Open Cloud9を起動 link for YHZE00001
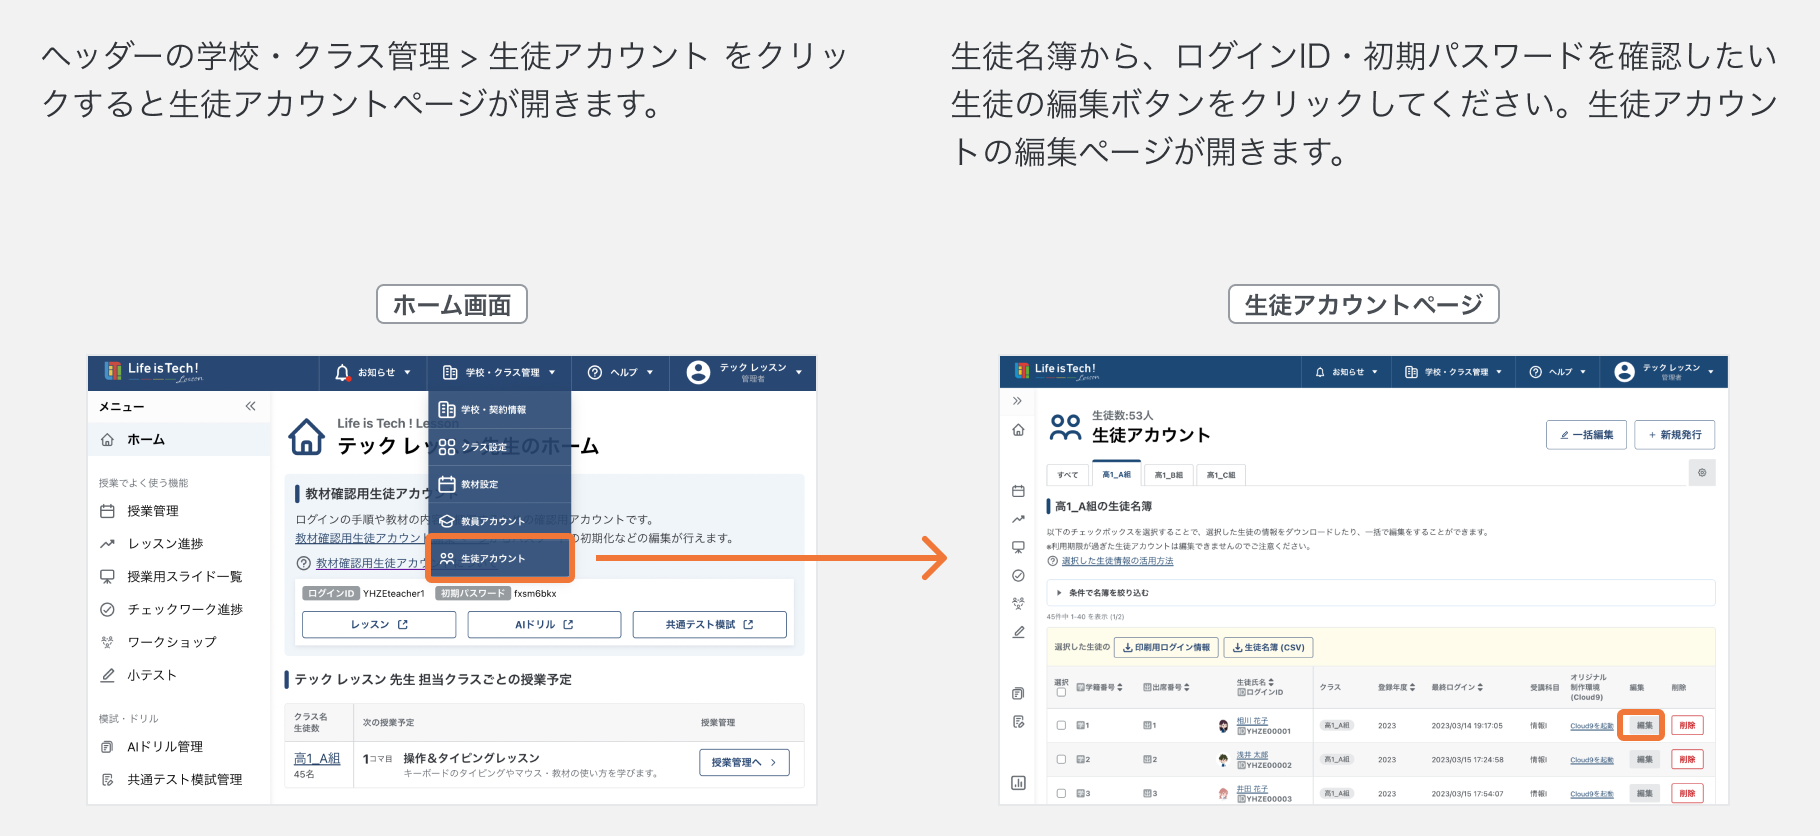 pyautogui.click(x=1591, y=726)
